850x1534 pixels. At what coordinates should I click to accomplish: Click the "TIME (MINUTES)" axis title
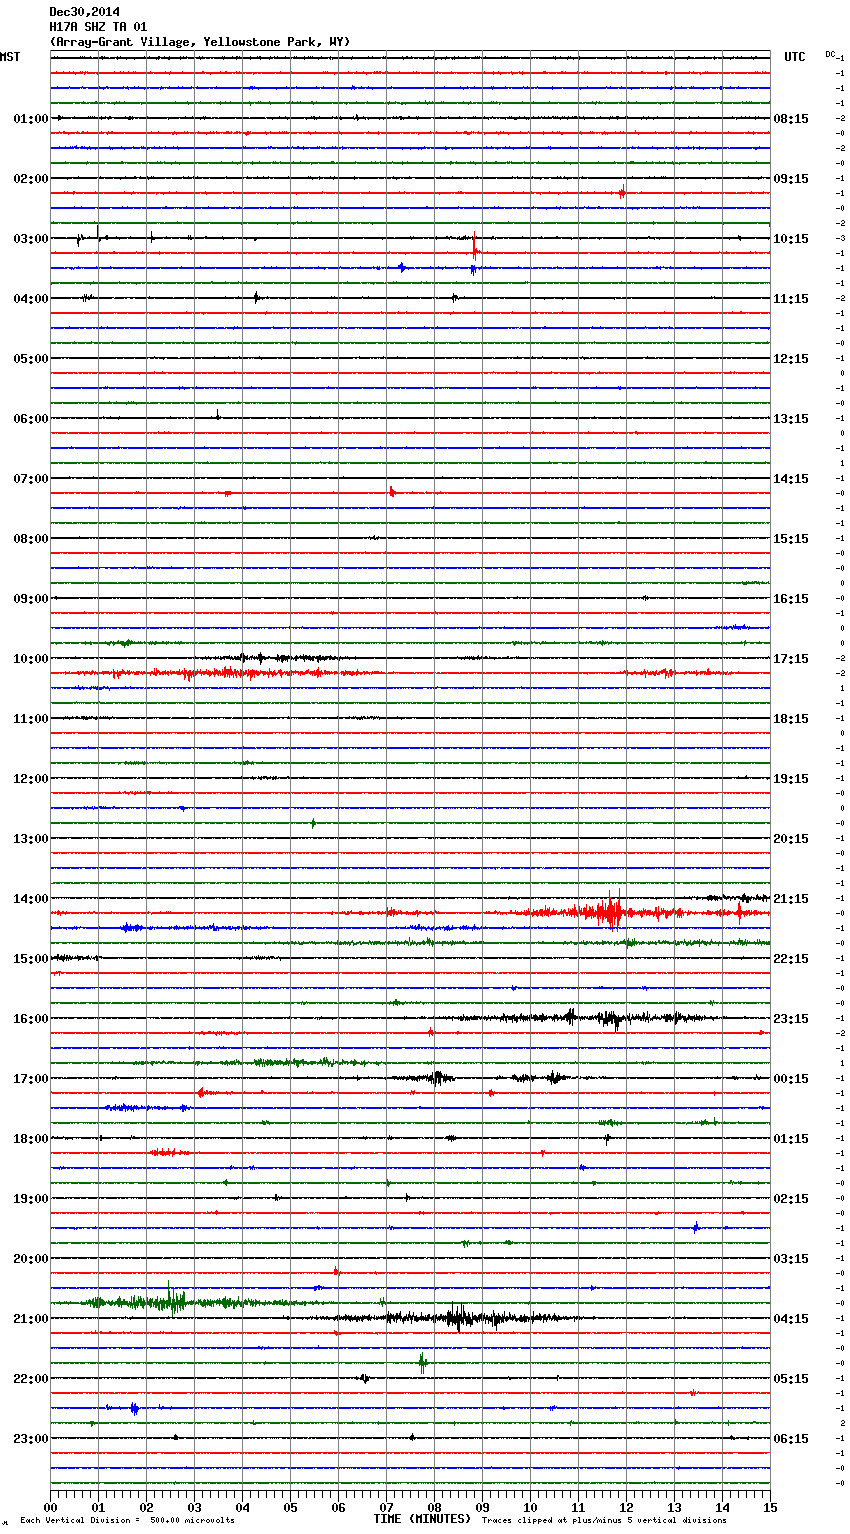tap(422, 1519)
